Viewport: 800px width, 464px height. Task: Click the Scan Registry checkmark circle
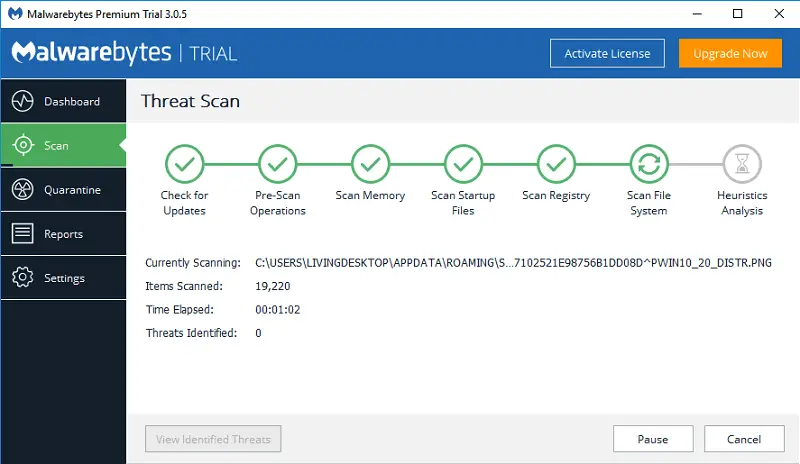pos(556,164)
